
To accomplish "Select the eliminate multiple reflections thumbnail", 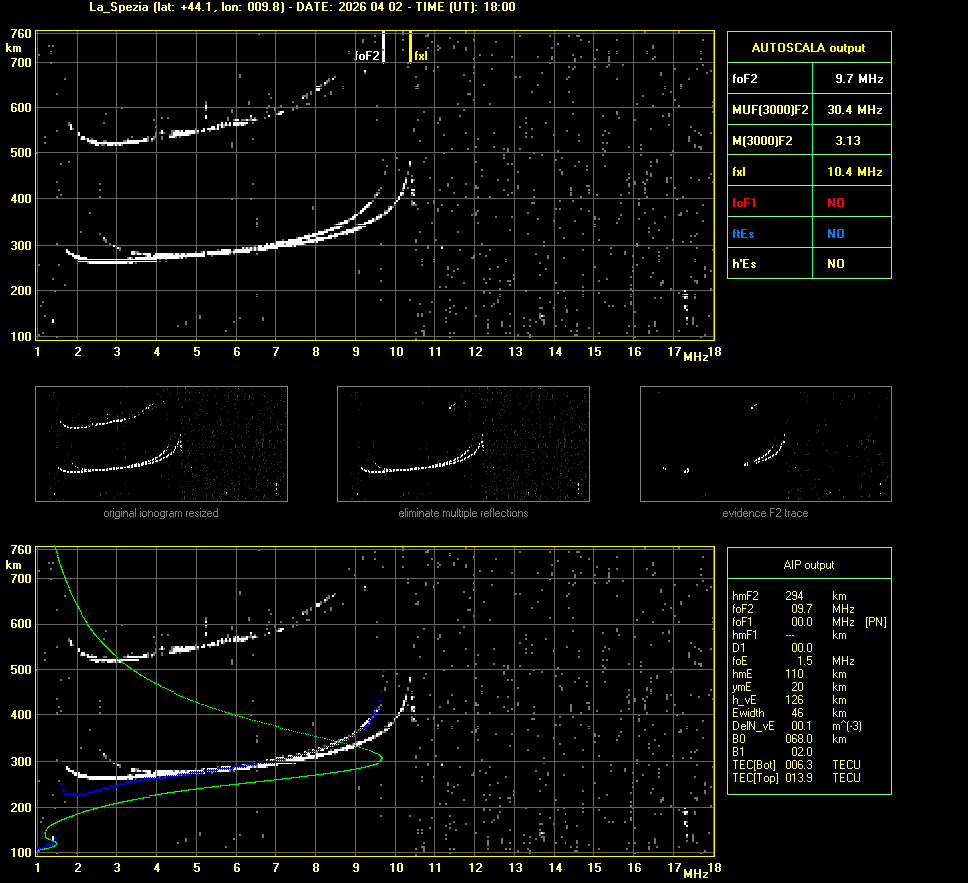I will click(463, 444).
